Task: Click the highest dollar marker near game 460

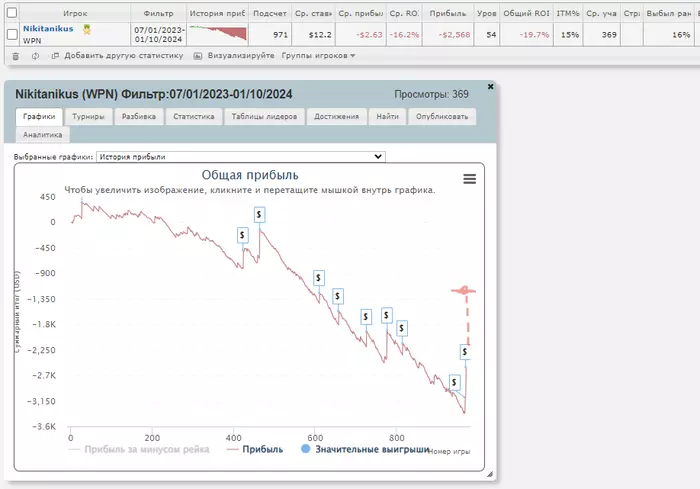Action: pos(259,215)
